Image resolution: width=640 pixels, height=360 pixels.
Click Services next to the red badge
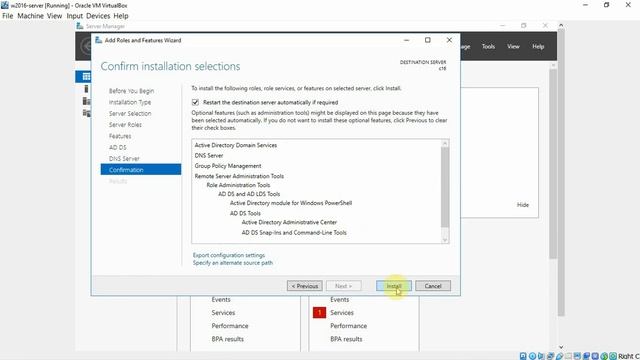click(342, 313)
